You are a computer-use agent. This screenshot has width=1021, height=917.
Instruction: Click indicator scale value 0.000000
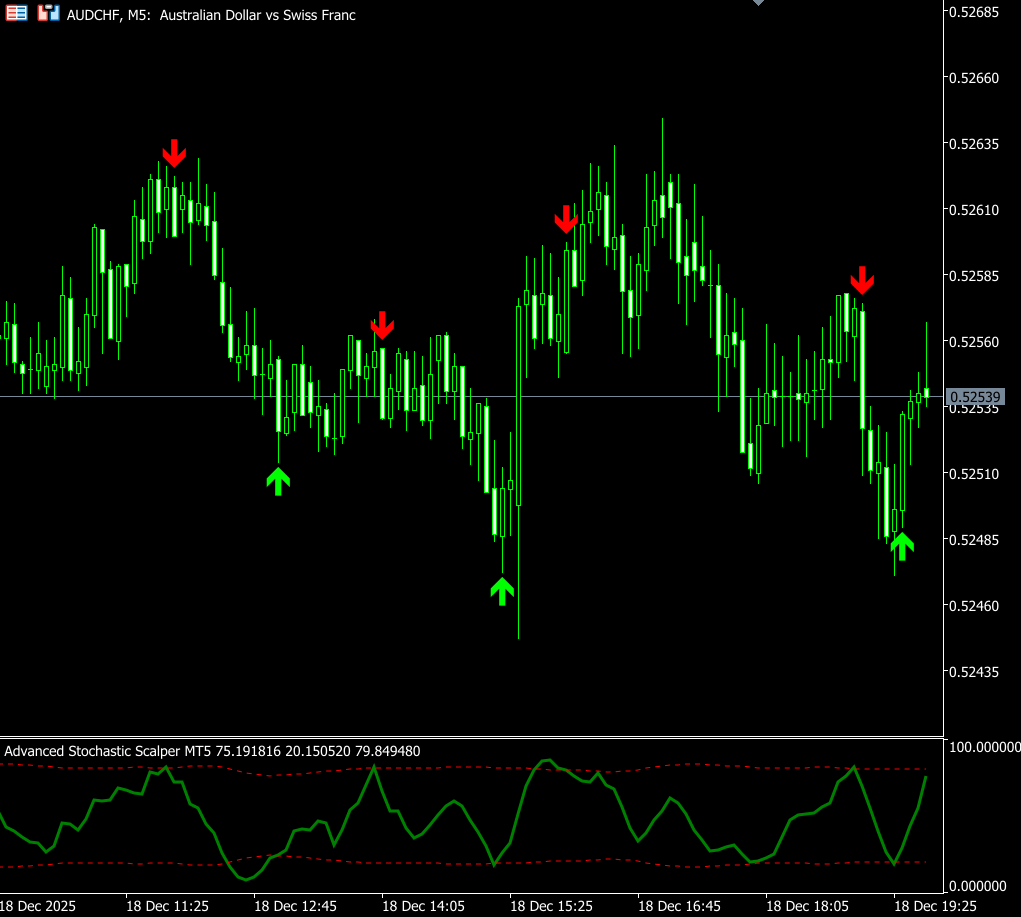click(x=978, y=886)
